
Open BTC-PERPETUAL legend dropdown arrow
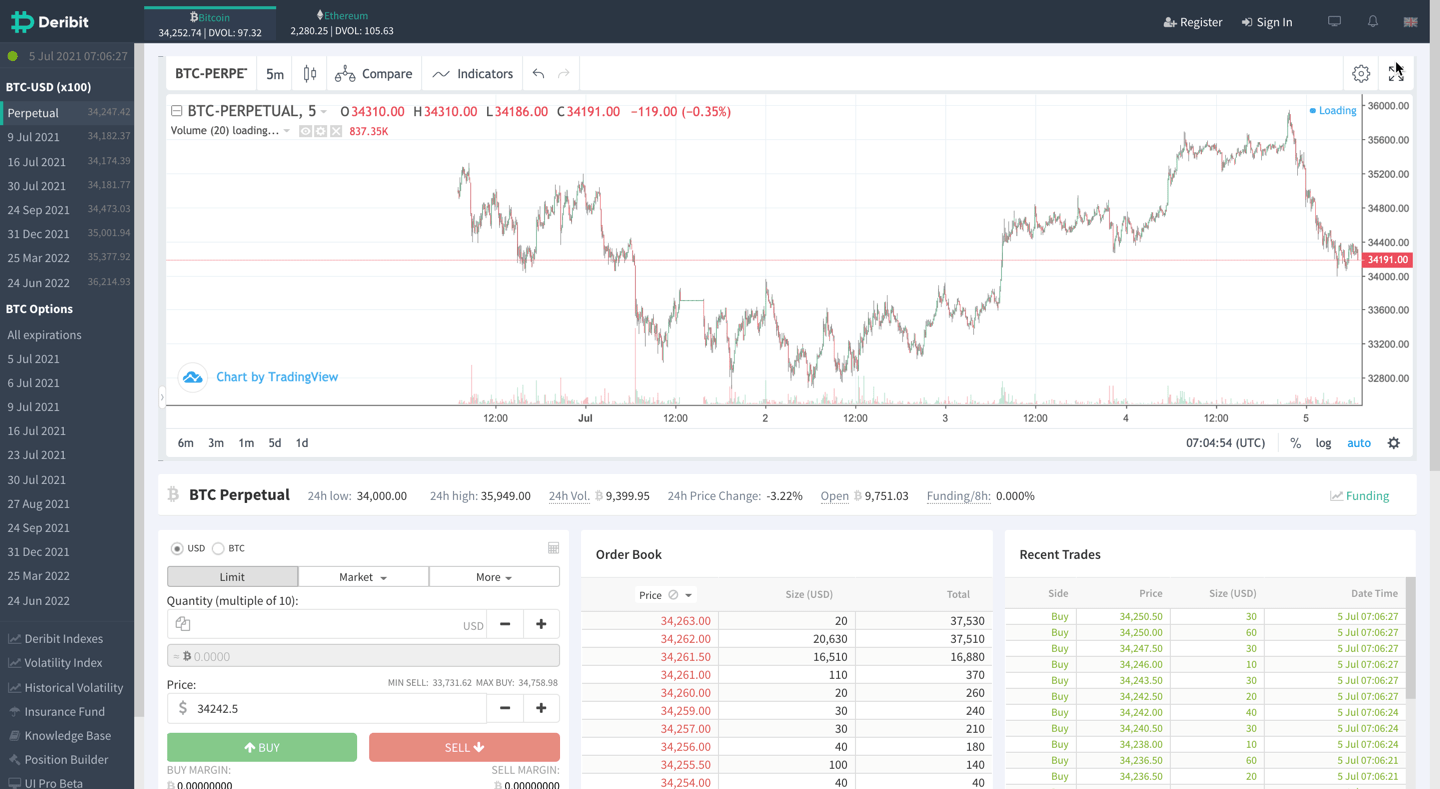click(x=324, y=112)
